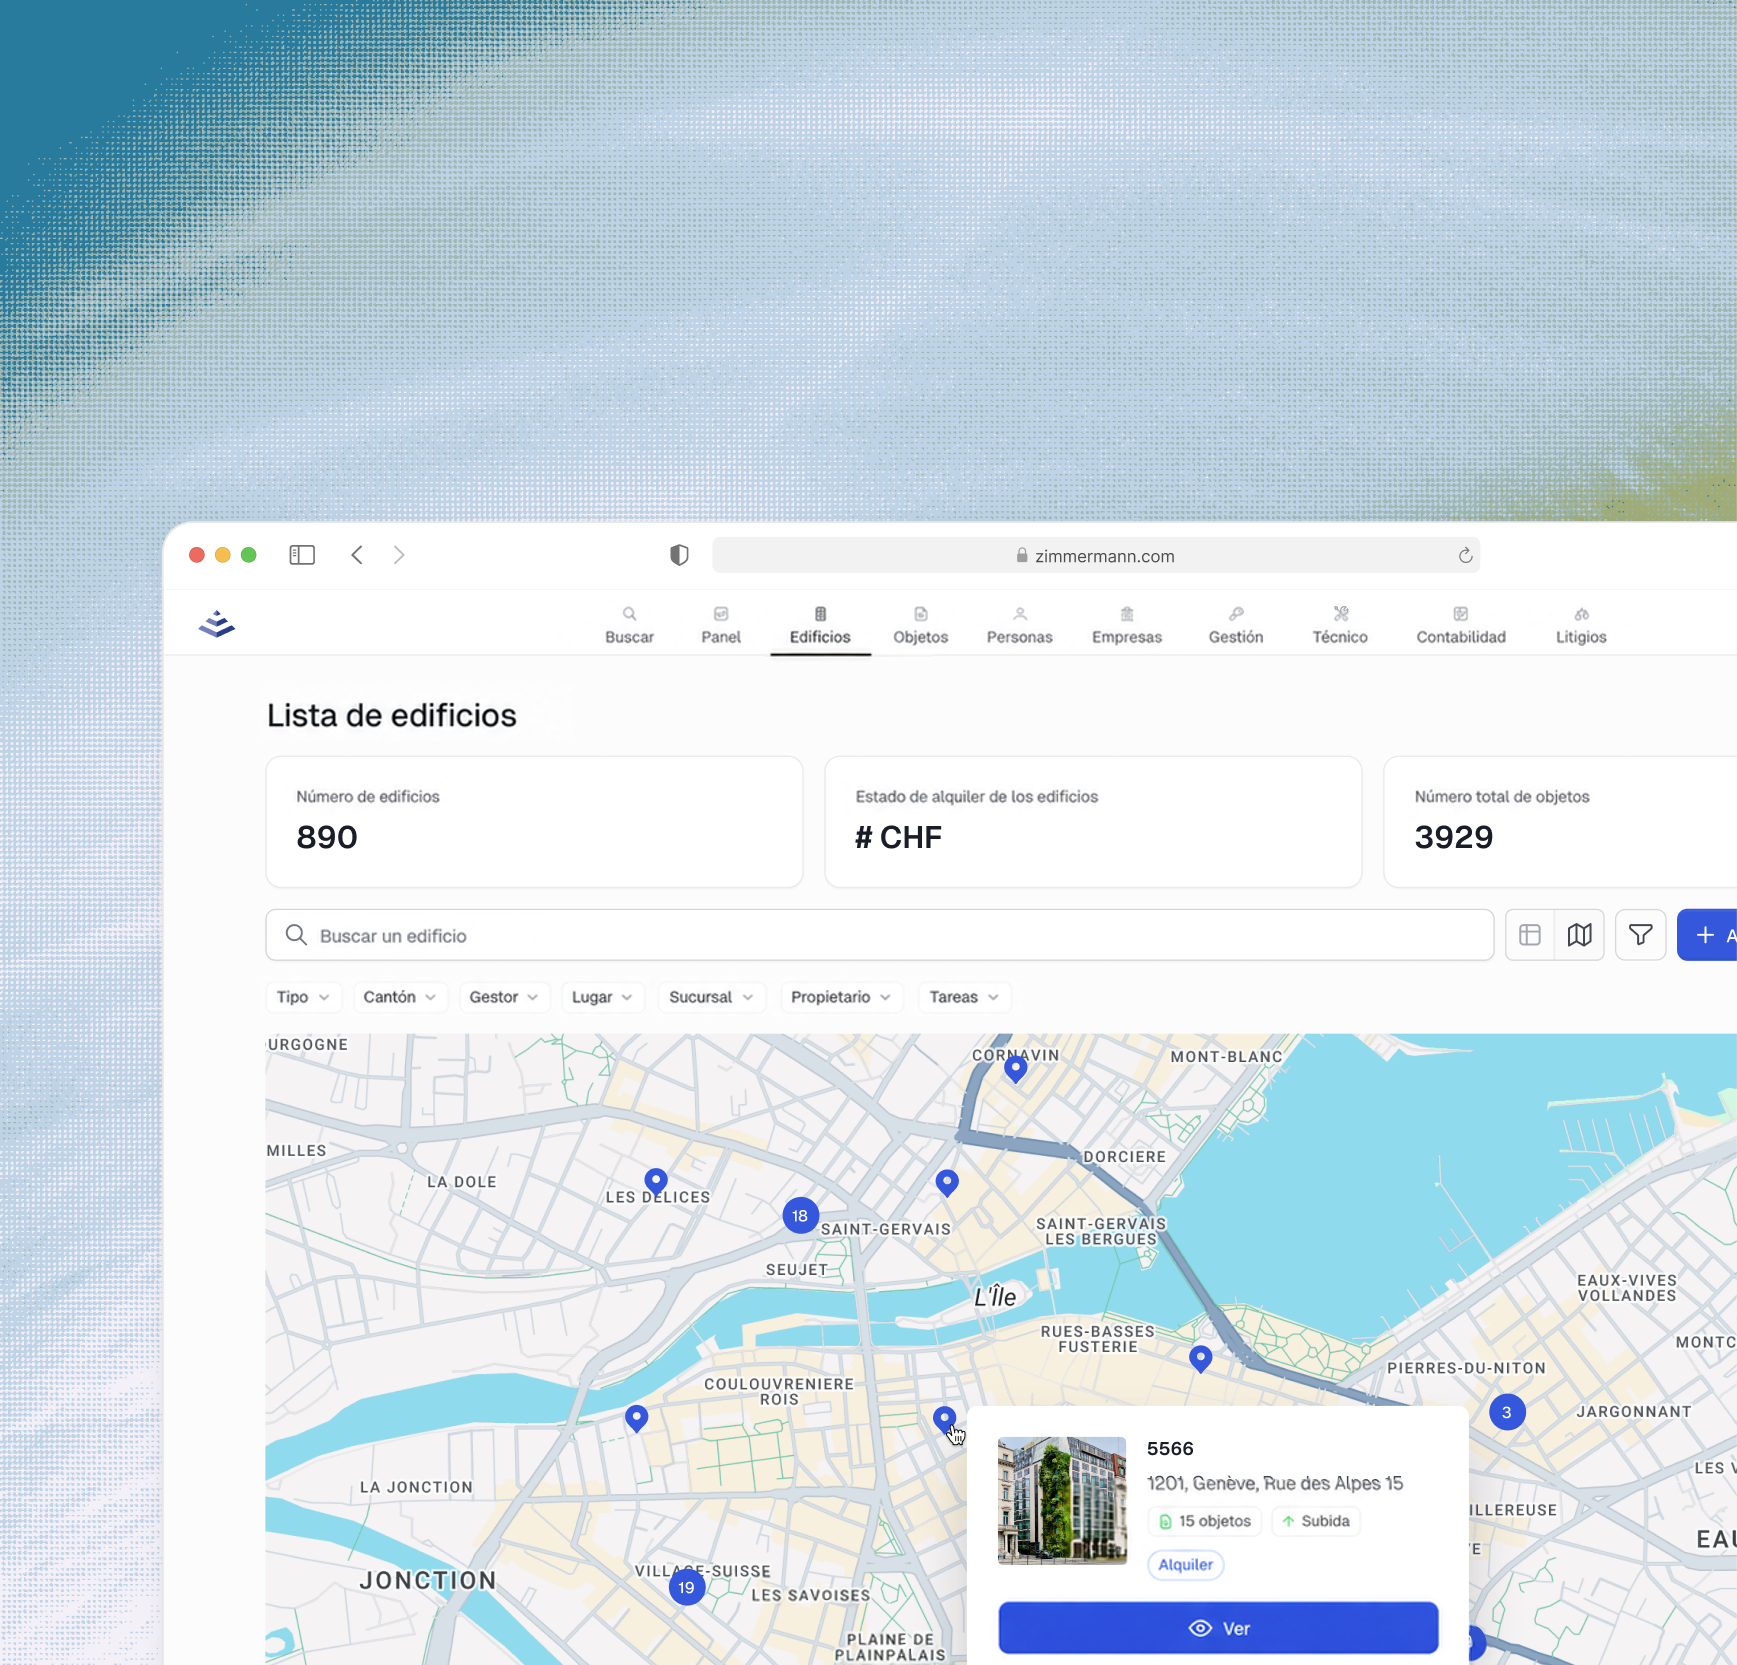Toggle the filter funnel icon

(x=1641, y=935)
